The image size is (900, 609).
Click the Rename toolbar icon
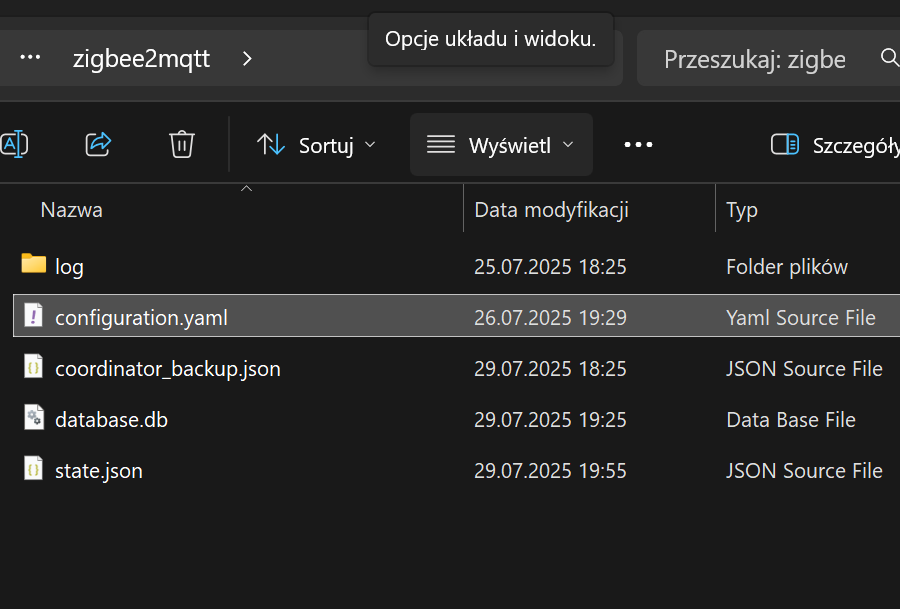pyautogui.click(x=14, y=144)
